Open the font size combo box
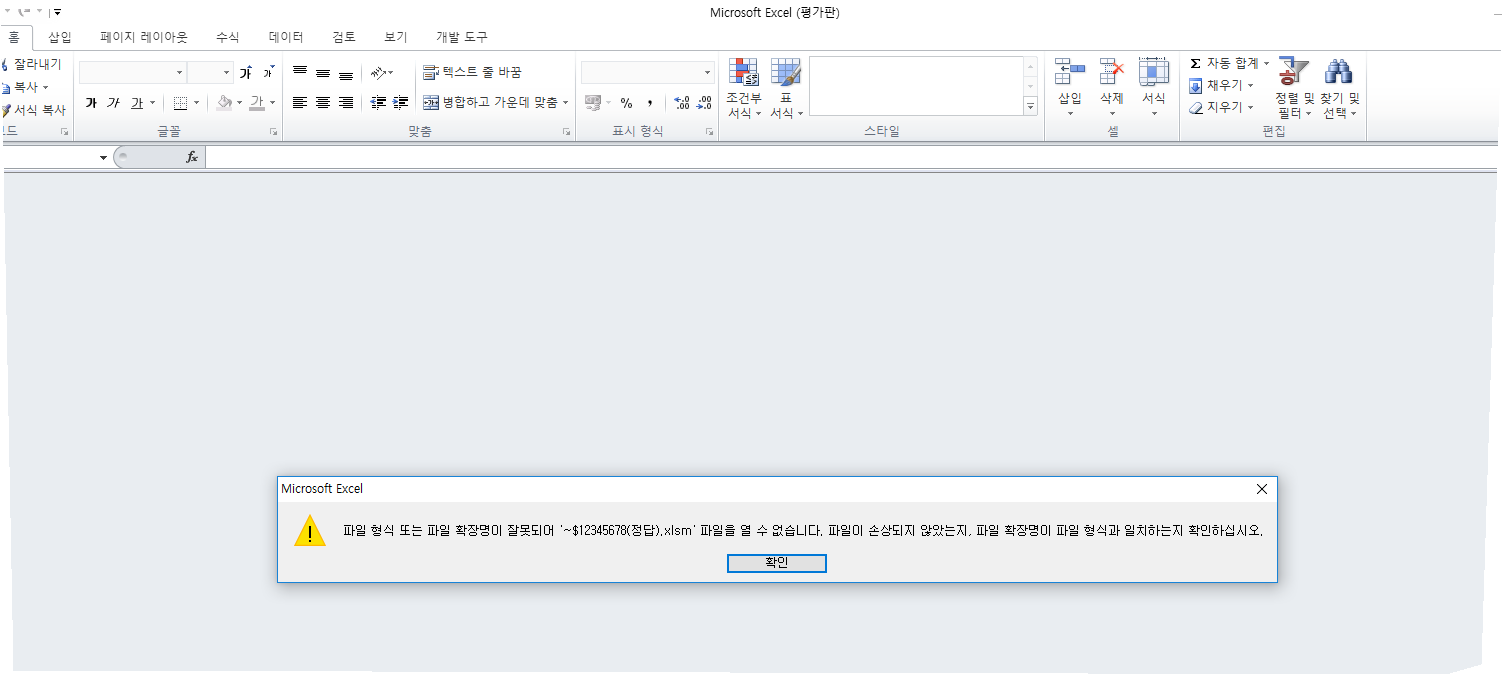Image resolution: width=1503 pixels, height=675 pixels. [210, 72]
